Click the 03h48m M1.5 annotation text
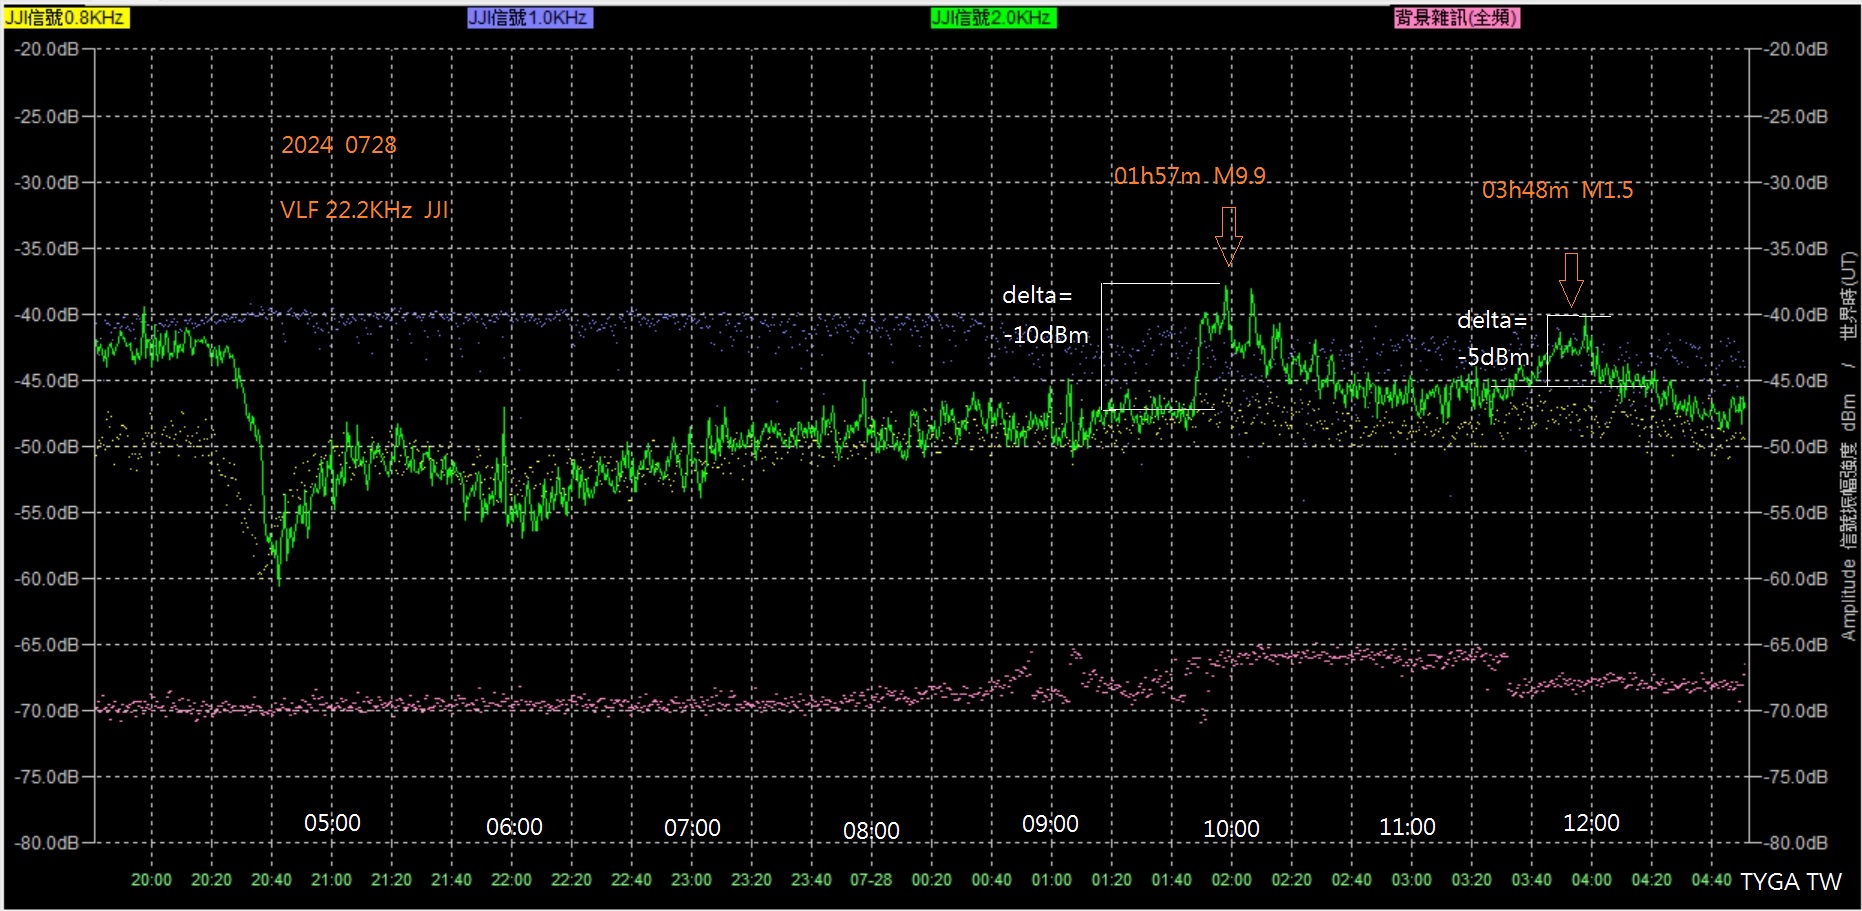1862x911 pixels. click(x=1557, y=190)
